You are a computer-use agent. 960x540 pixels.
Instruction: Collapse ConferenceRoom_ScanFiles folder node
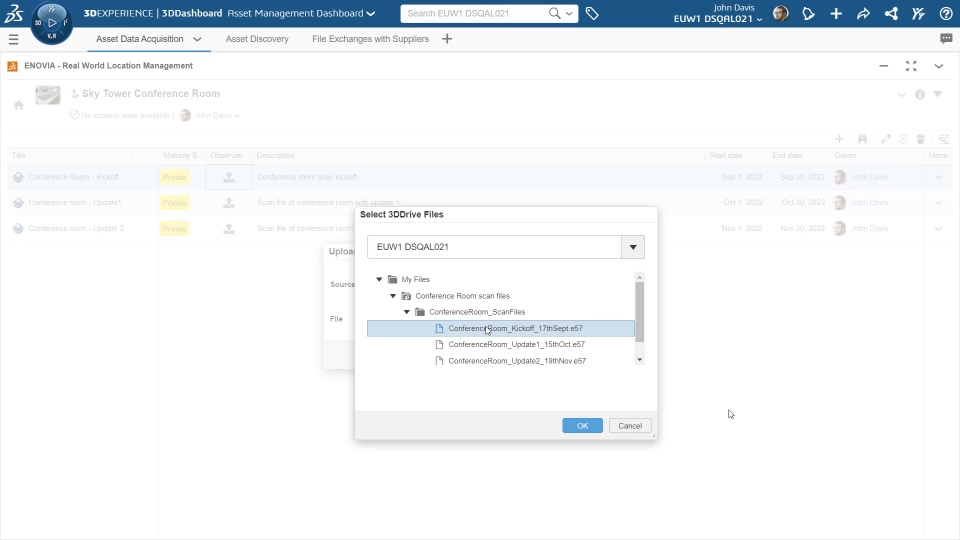407,312
